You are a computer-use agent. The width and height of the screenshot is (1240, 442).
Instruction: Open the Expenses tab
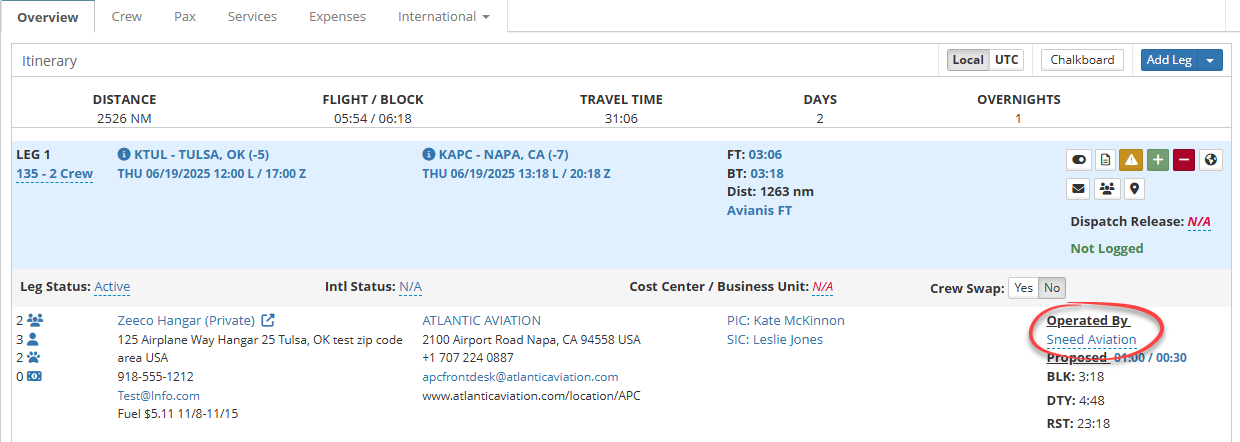pyautogui.click(x=337, y=17)
